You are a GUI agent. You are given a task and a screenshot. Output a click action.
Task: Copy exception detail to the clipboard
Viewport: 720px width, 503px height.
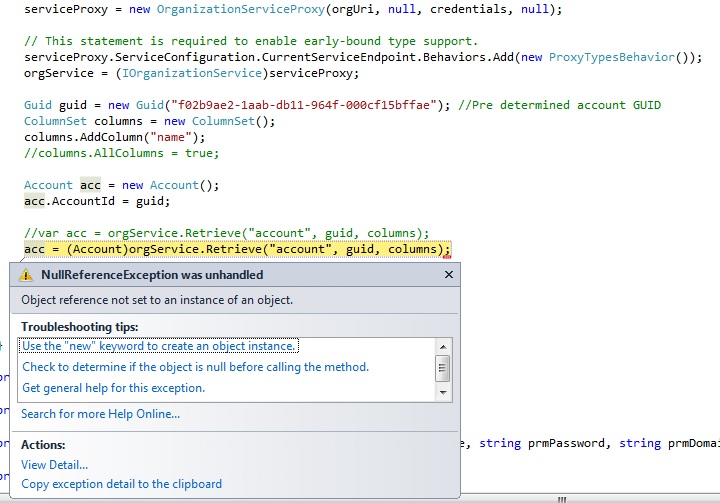click(x=121, y=484)
